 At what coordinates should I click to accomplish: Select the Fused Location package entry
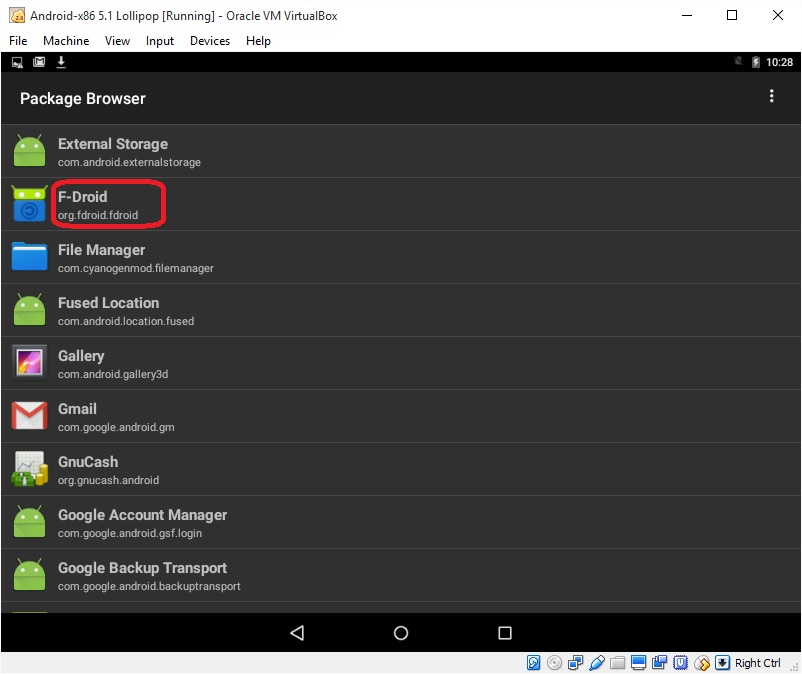pyautogui.click(x=401, y=310)
